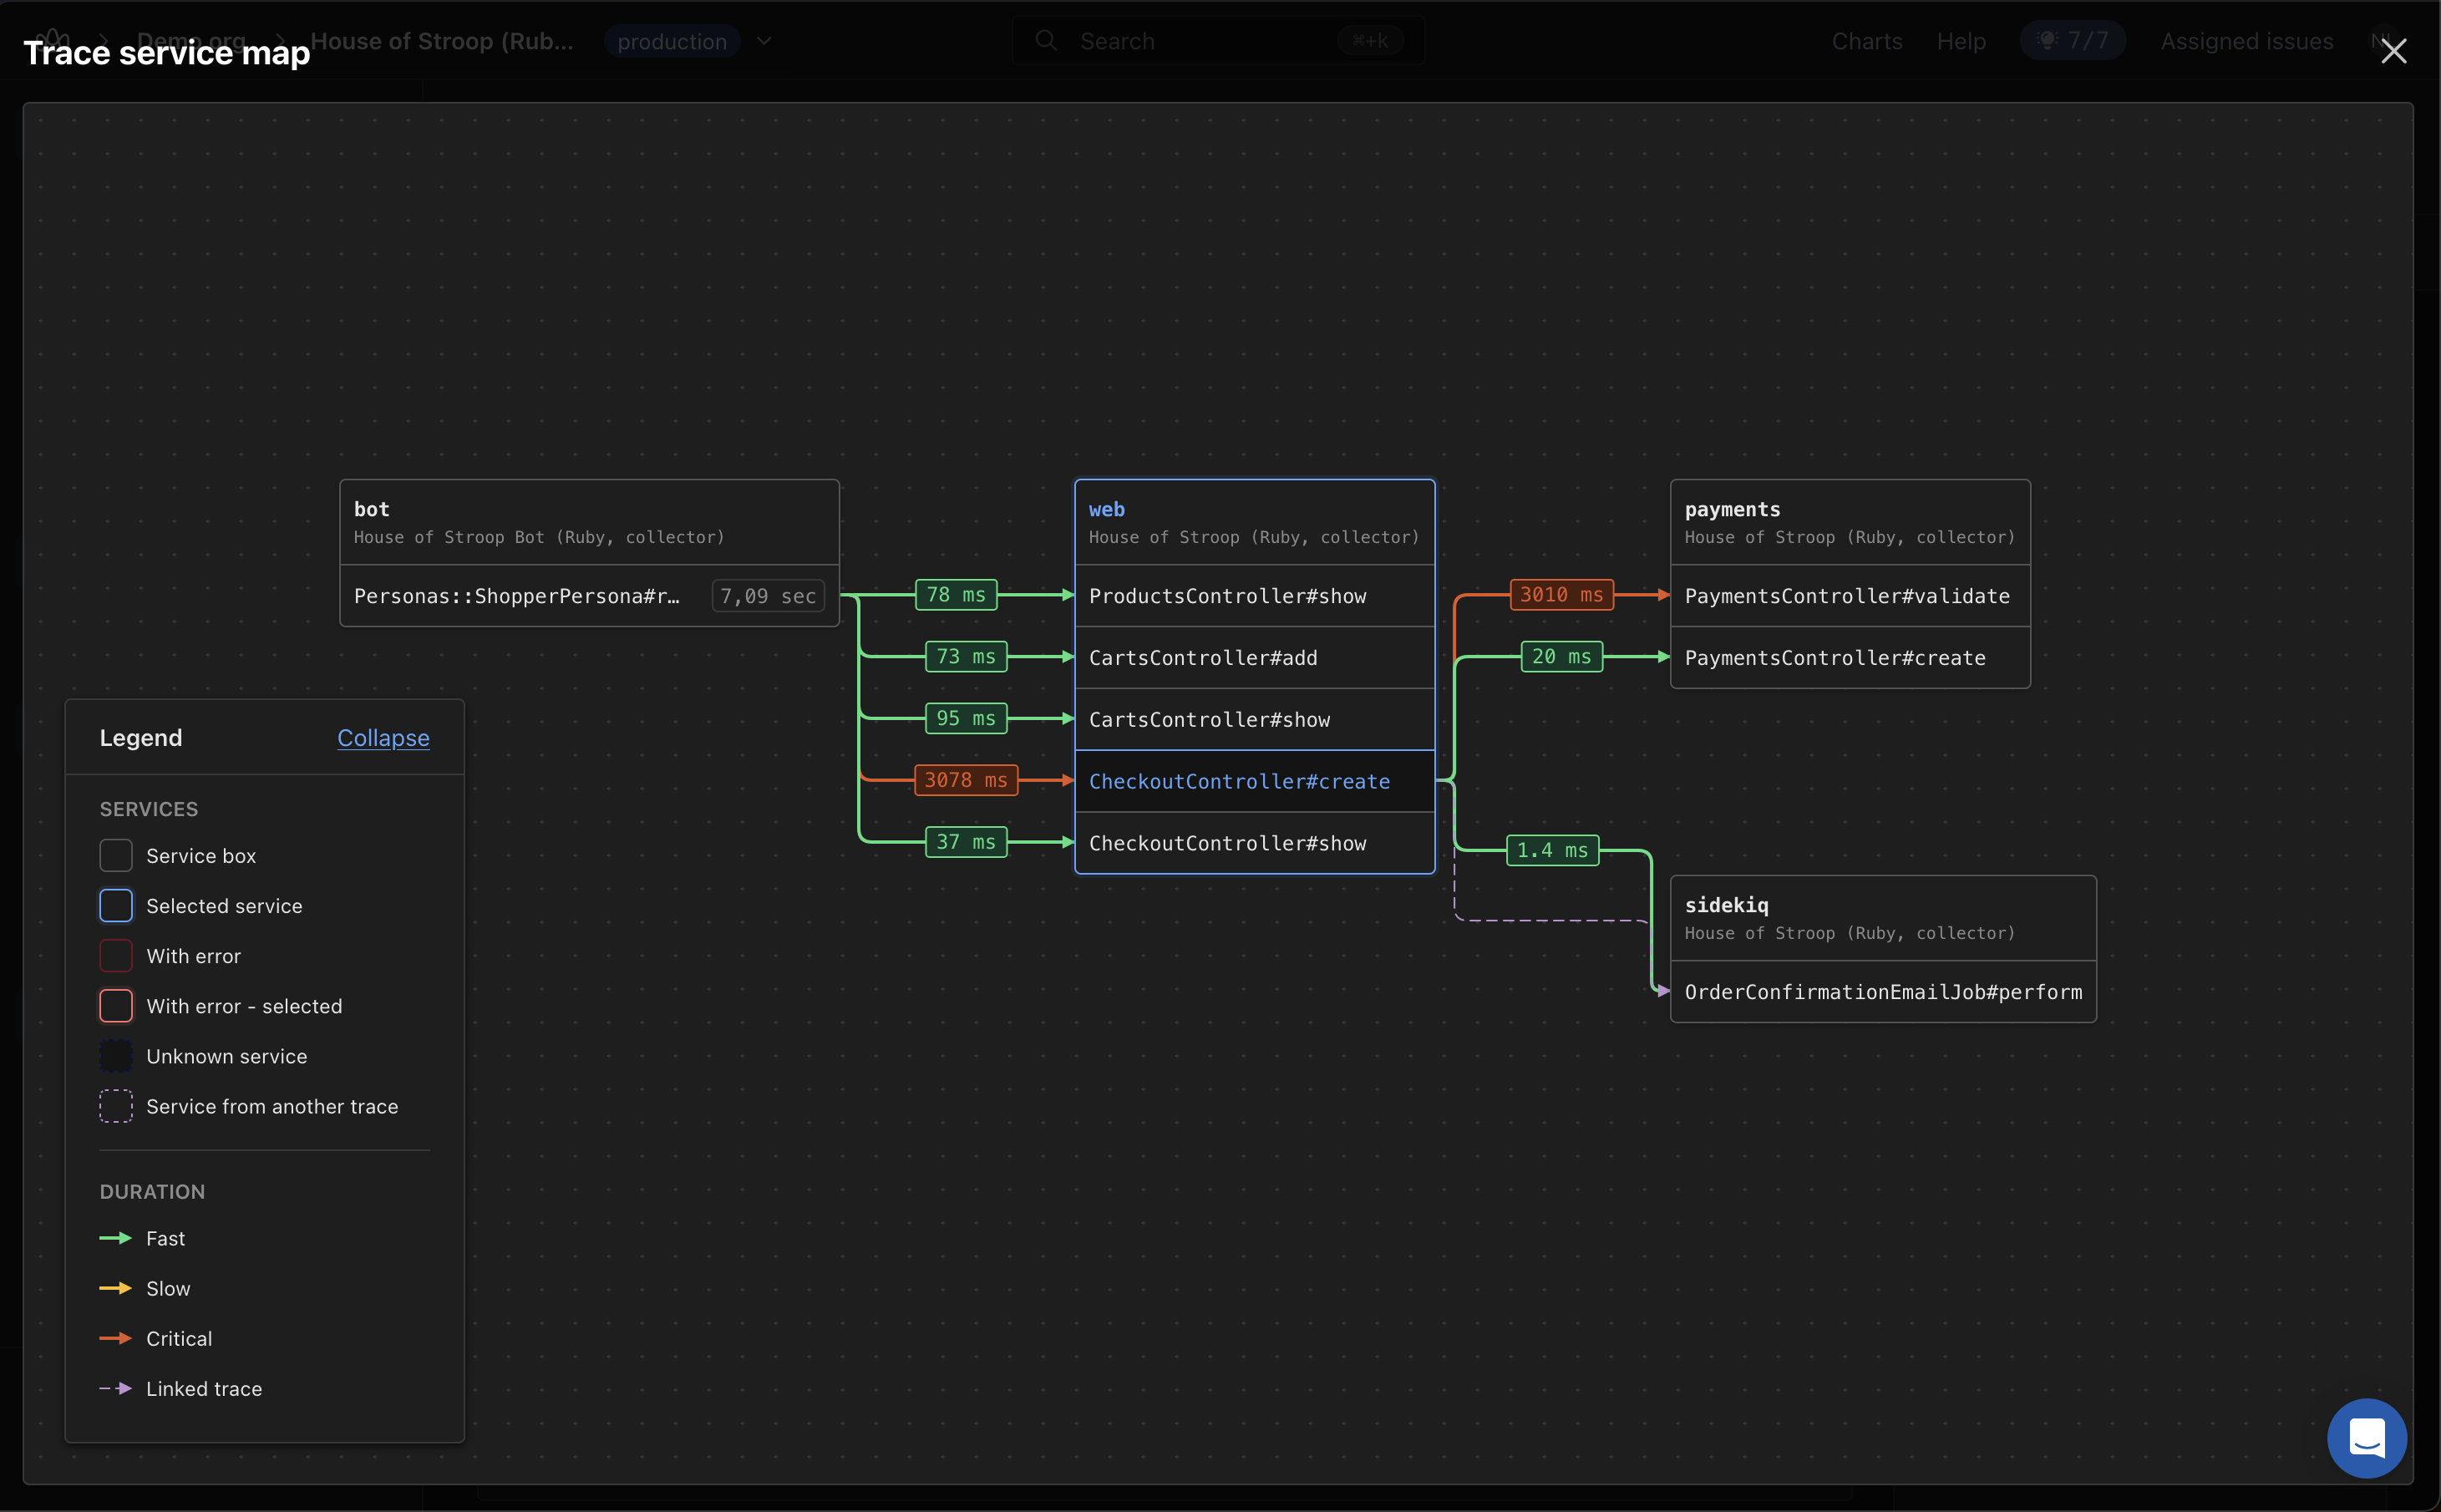Image resolution: width=2441 pixels, height=1512 pixels.
Task: Click the 1.4 ms duration label
Action: [1553, 851]
